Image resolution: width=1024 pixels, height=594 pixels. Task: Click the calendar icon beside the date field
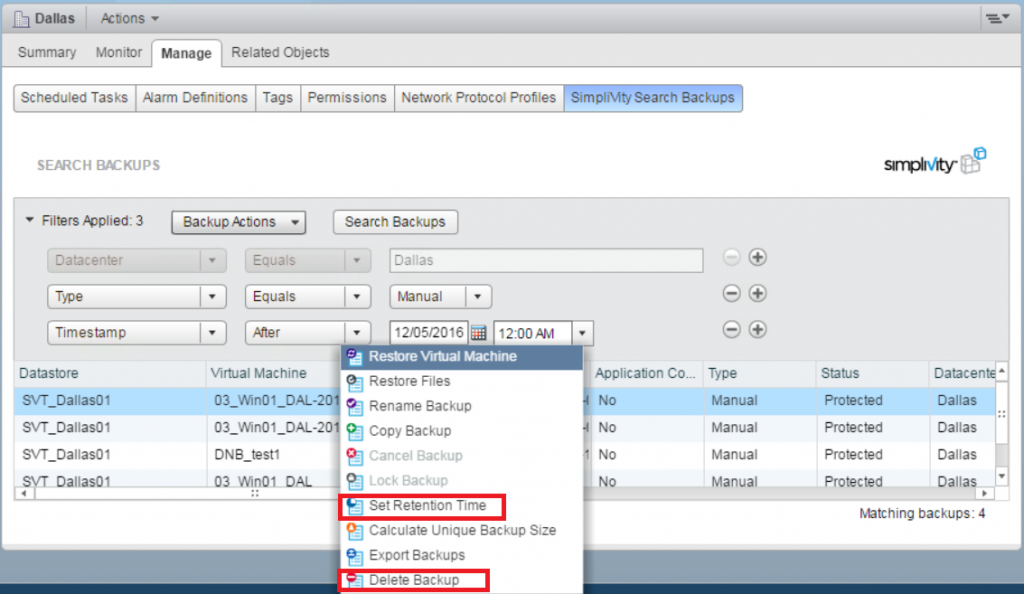point(478,333)
